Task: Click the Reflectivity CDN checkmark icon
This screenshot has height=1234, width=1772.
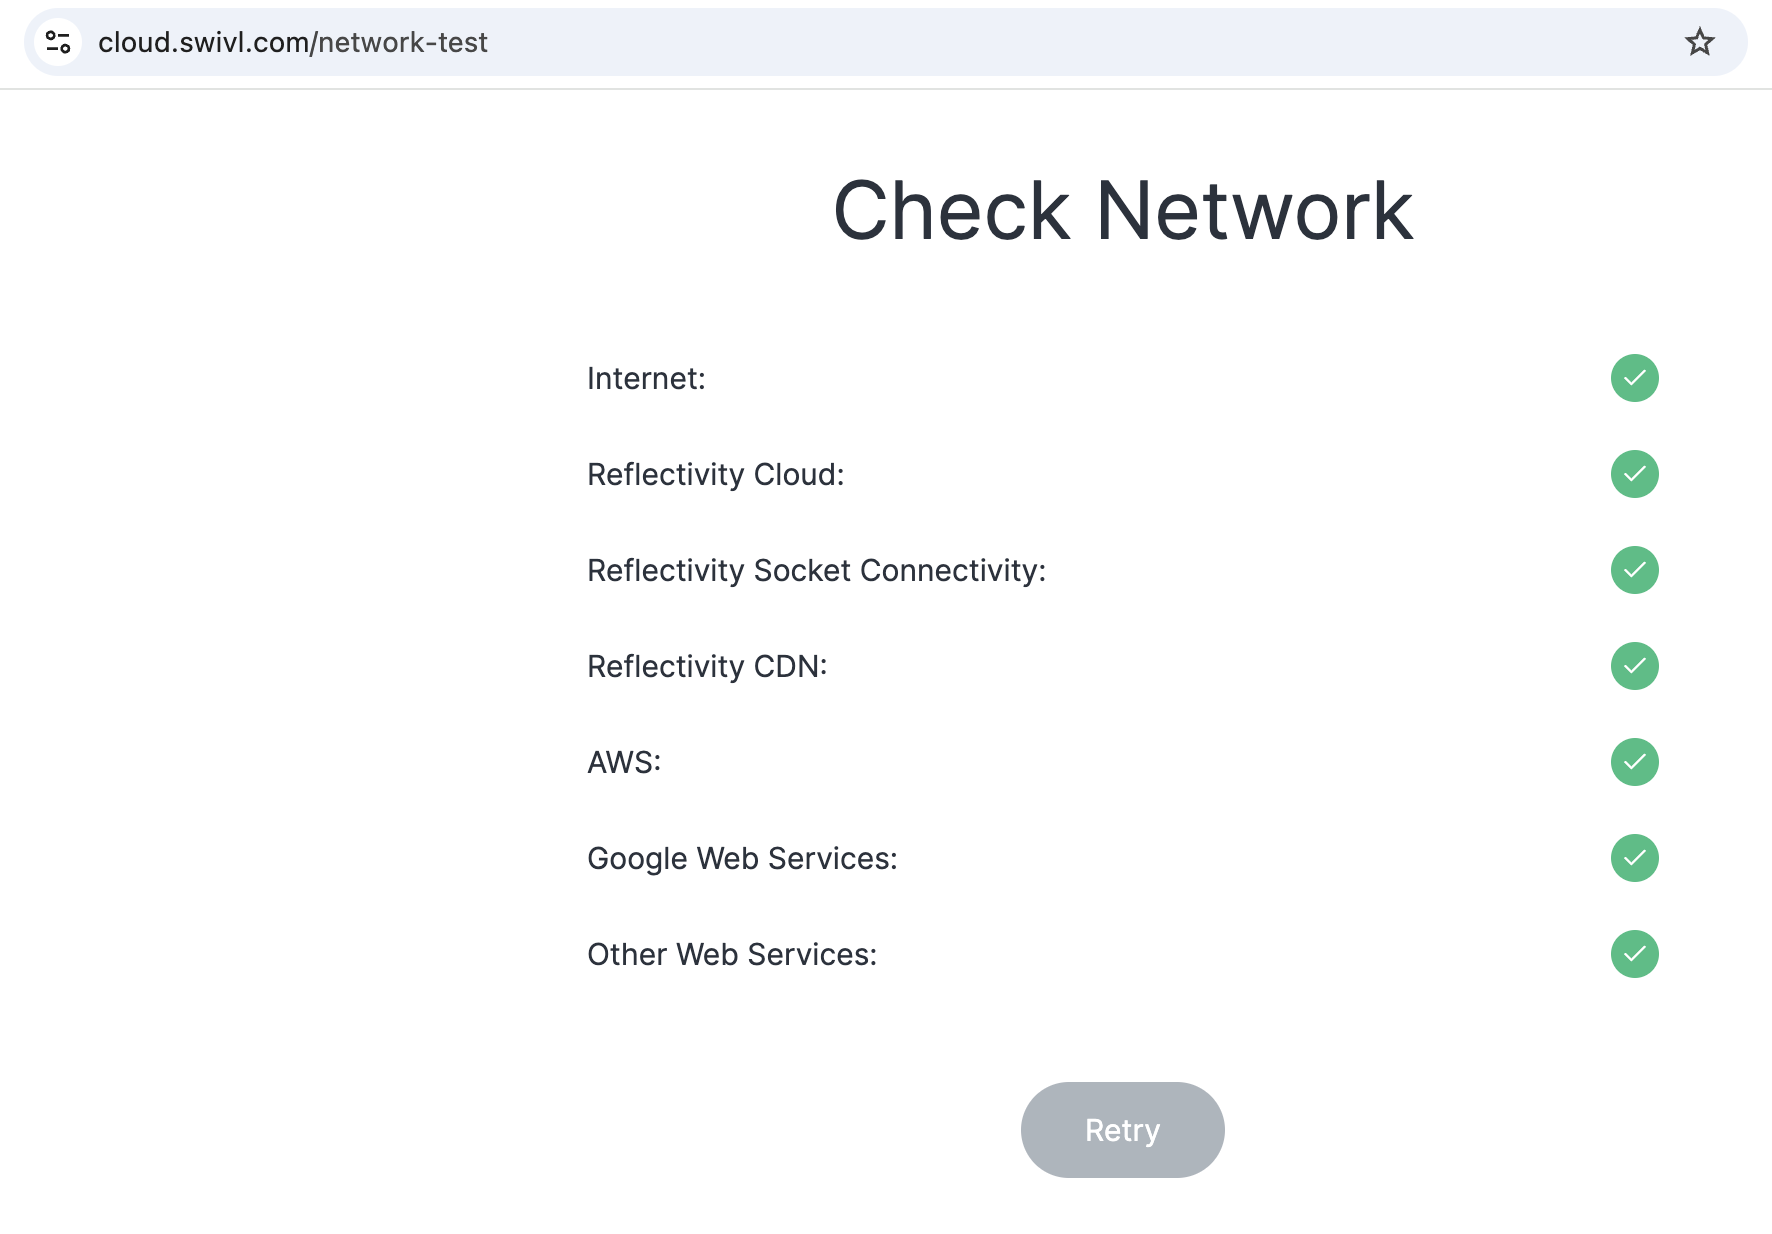Action: point(1634,666)
